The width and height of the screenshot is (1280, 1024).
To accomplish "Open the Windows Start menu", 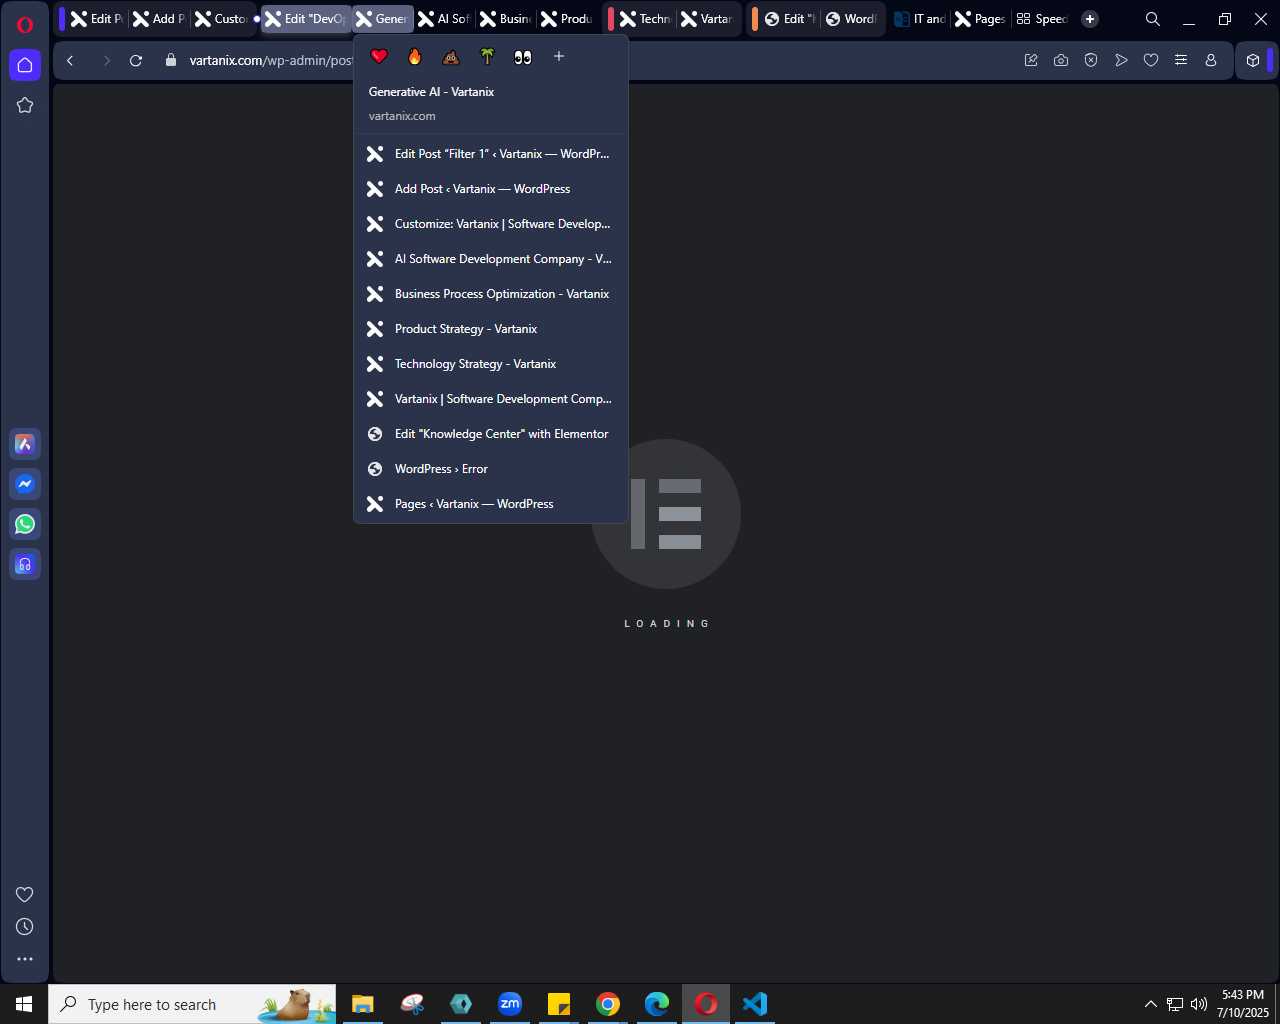I will click(24, 1004).
